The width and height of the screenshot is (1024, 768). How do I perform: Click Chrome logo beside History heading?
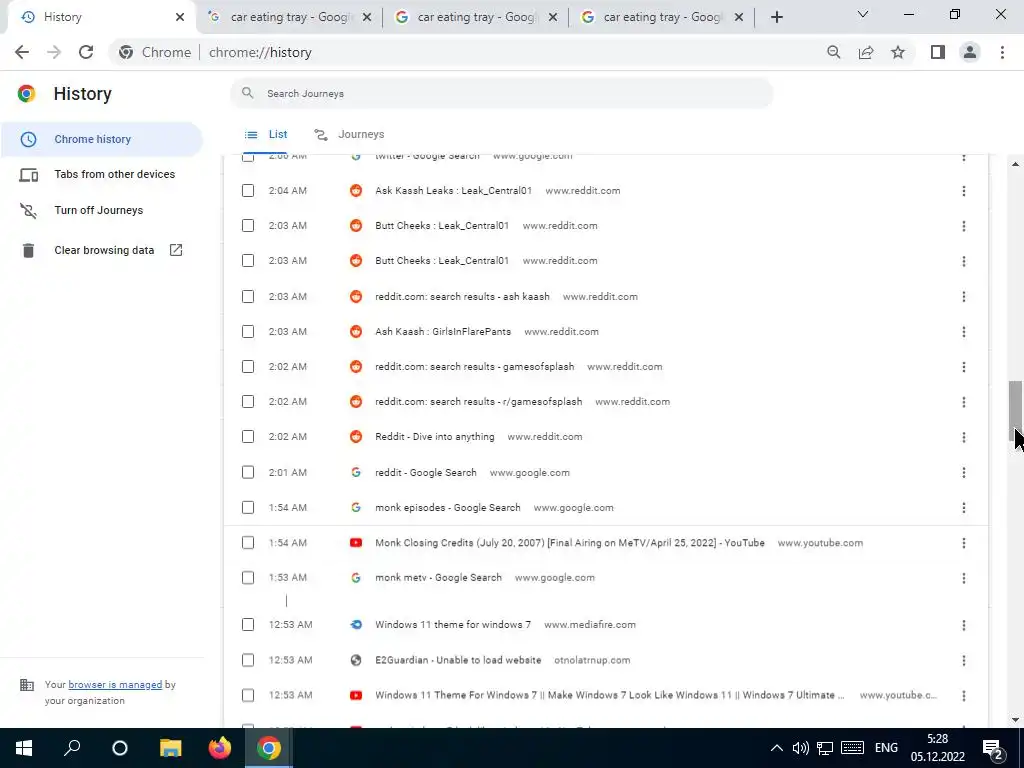[x=26, y=93]
